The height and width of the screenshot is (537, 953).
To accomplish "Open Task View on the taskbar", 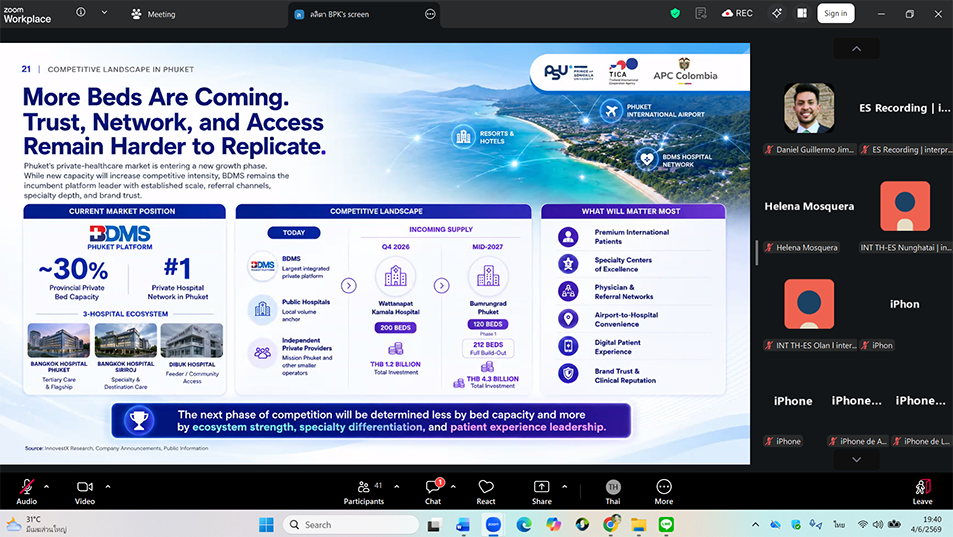I will click(434, 525).
